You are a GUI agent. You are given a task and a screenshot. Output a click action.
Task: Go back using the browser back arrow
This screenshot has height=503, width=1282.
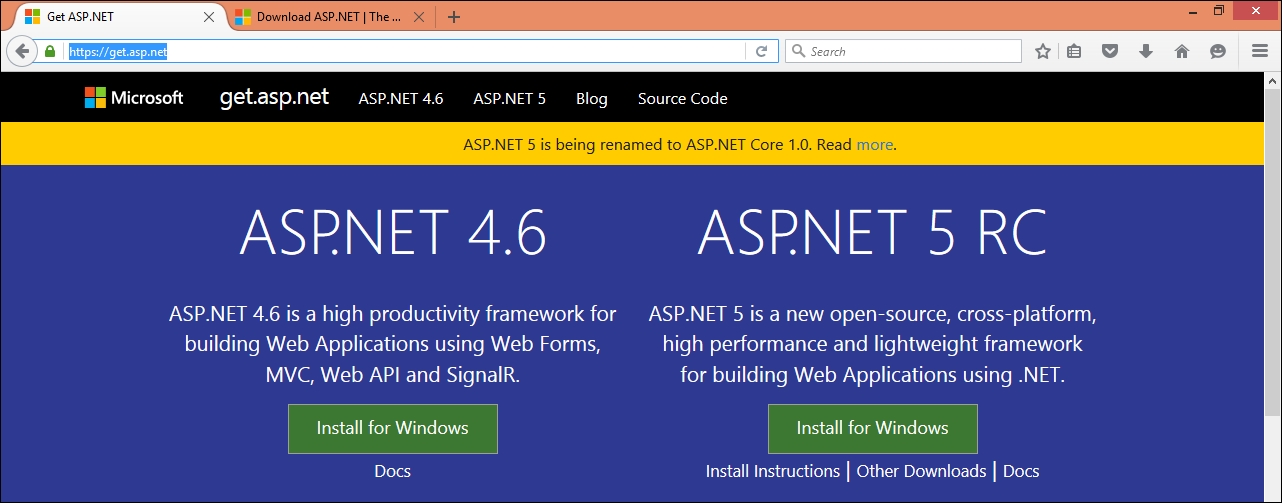click(21, 51)
